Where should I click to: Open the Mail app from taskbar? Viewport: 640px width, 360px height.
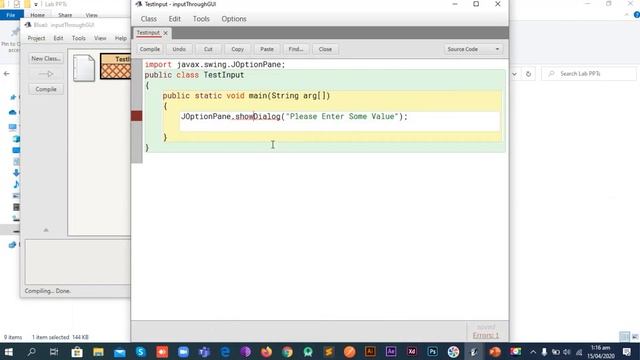(120, 351)
